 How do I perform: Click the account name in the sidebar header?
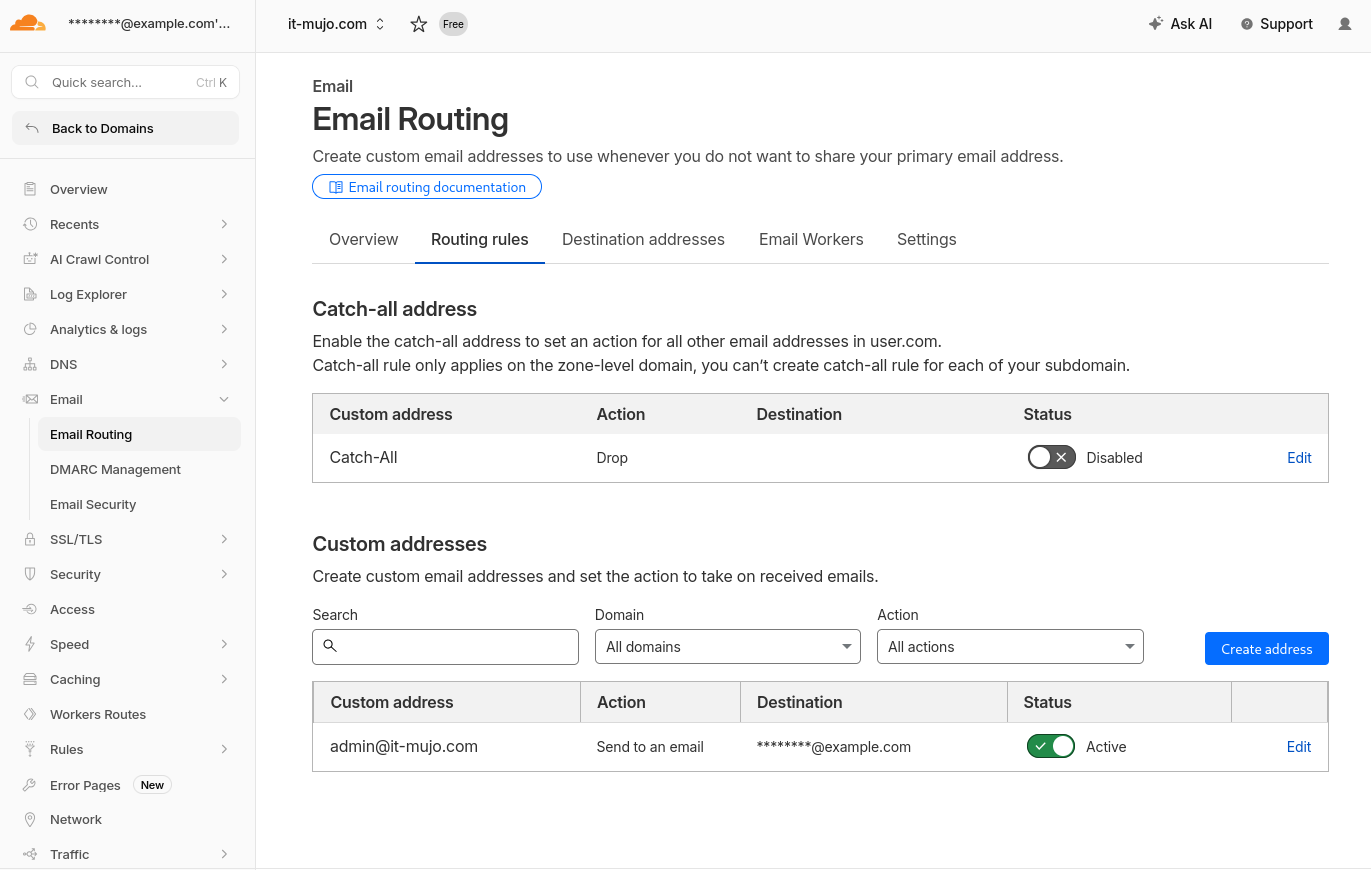[149, 24]
